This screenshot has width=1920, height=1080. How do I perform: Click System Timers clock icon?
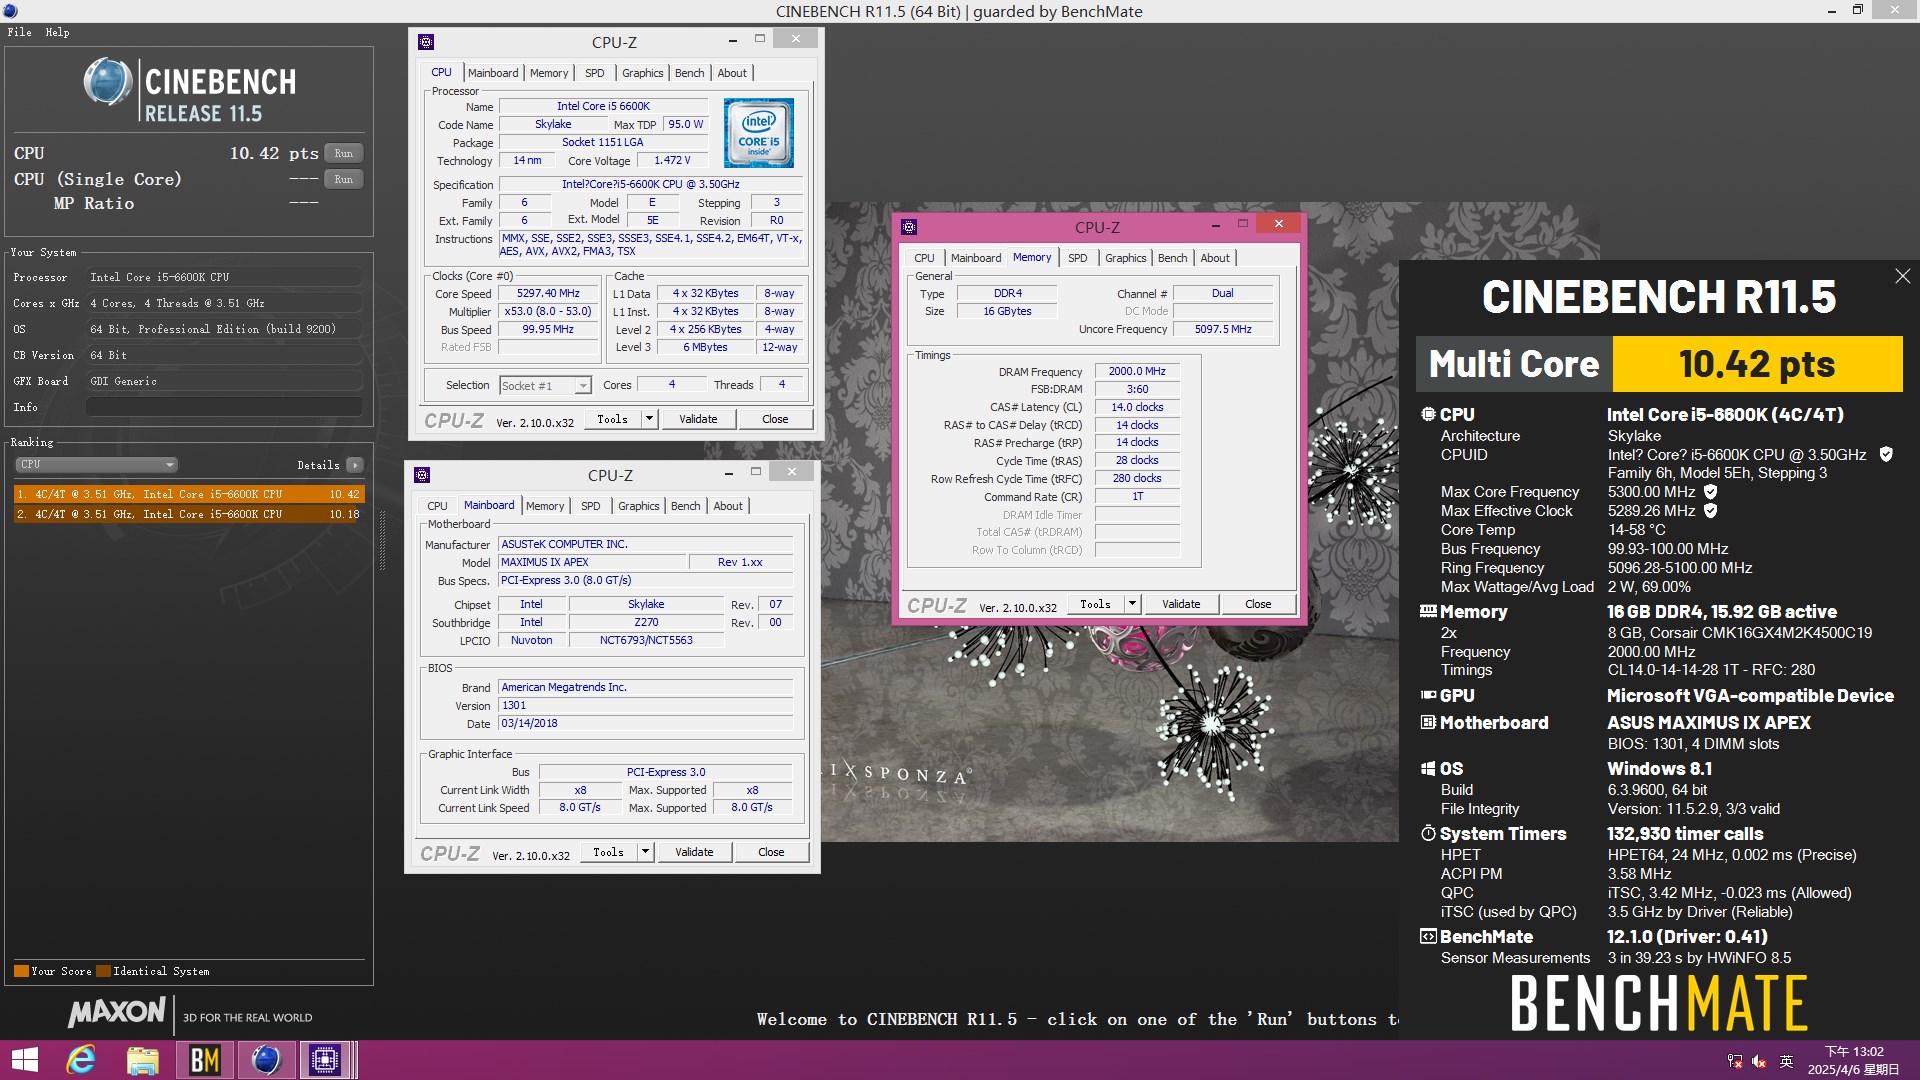(x=1428, y=833)
